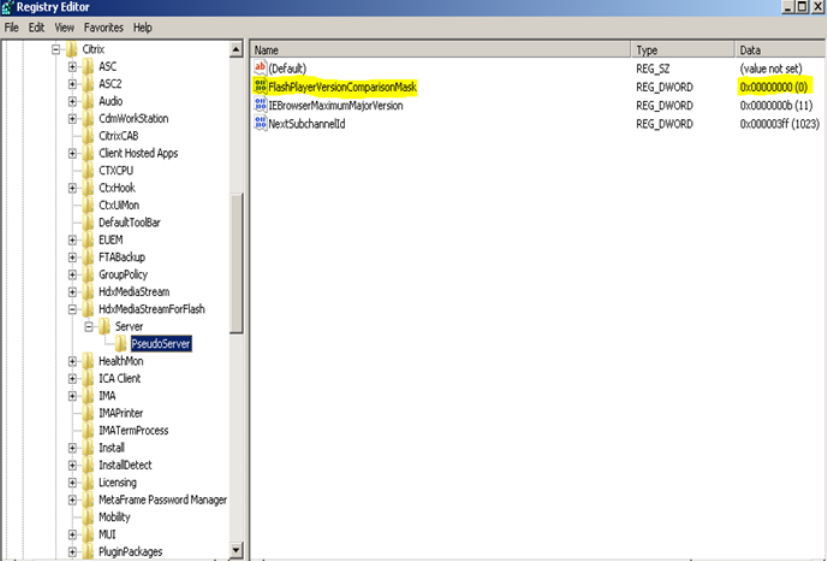Expand the HealthMon key
827x561 pixels.
tap(72, 362)
